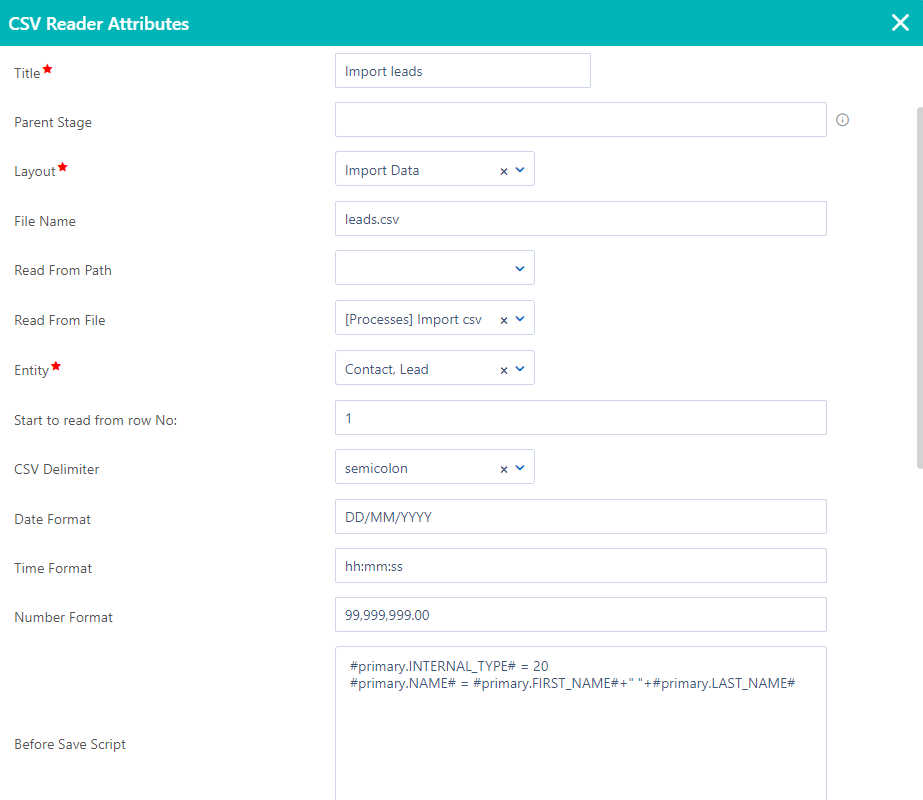Select the Title field containing Import leads

pos(462,70)
